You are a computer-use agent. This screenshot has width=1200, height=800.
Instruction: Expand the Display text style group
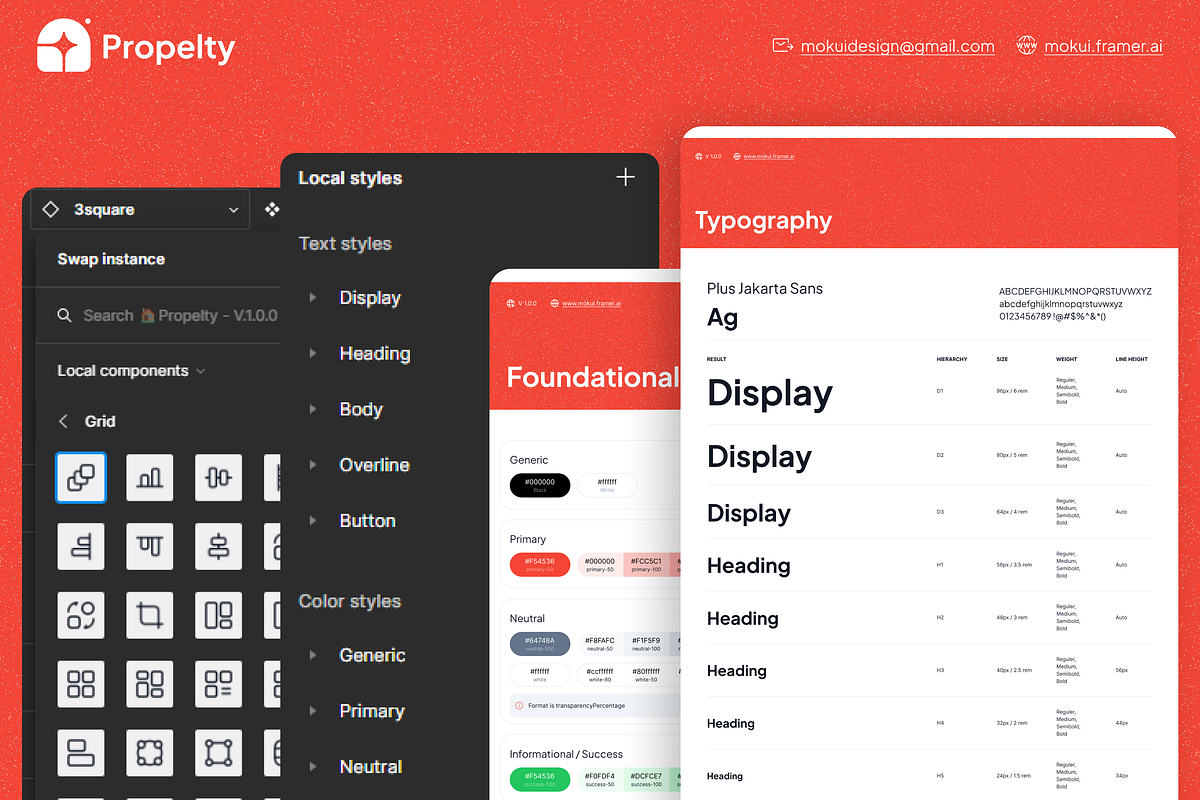(312, 297)
